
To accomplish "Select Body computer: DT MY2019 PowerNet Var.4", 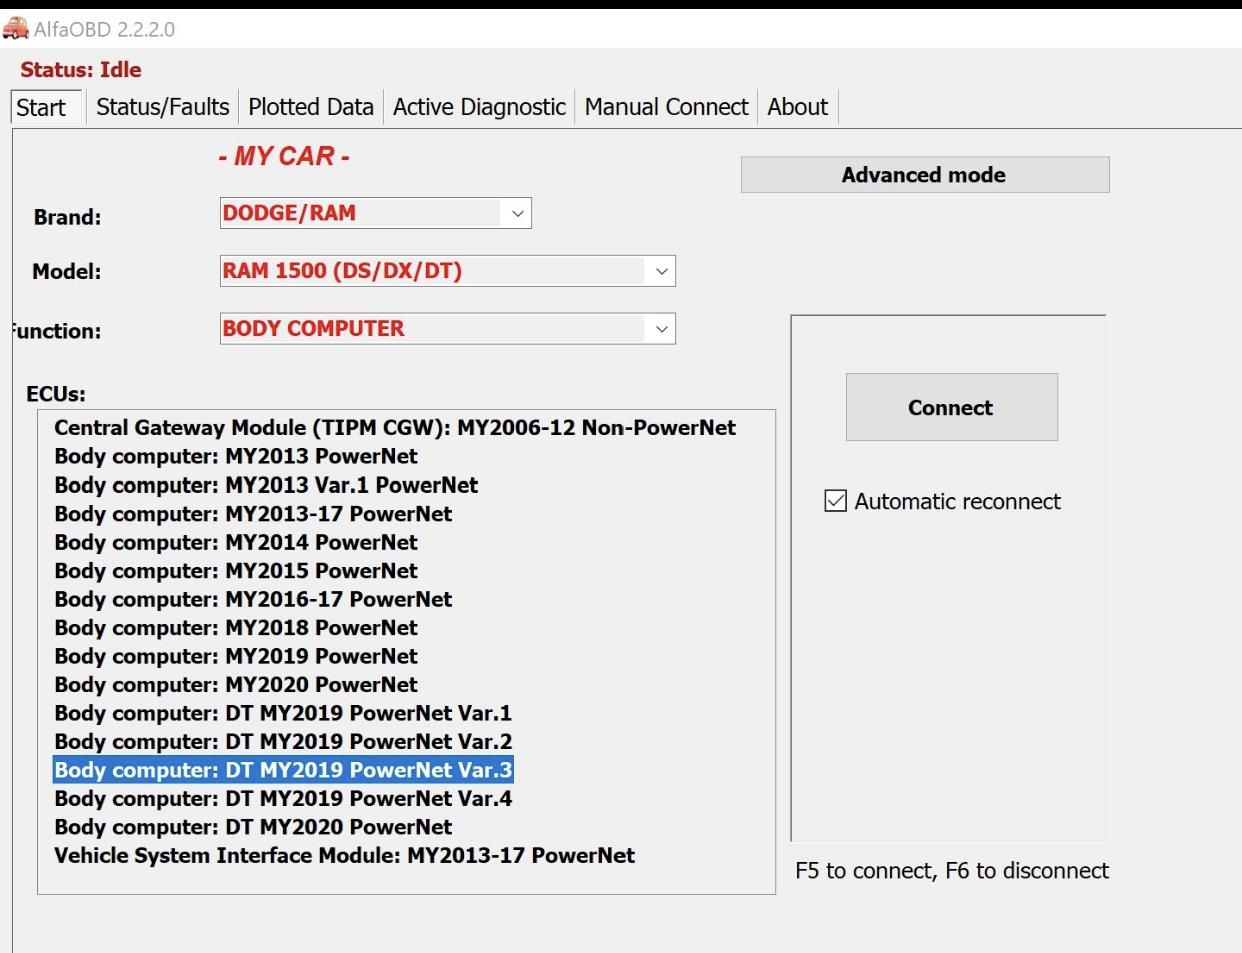I will [283, 799].
